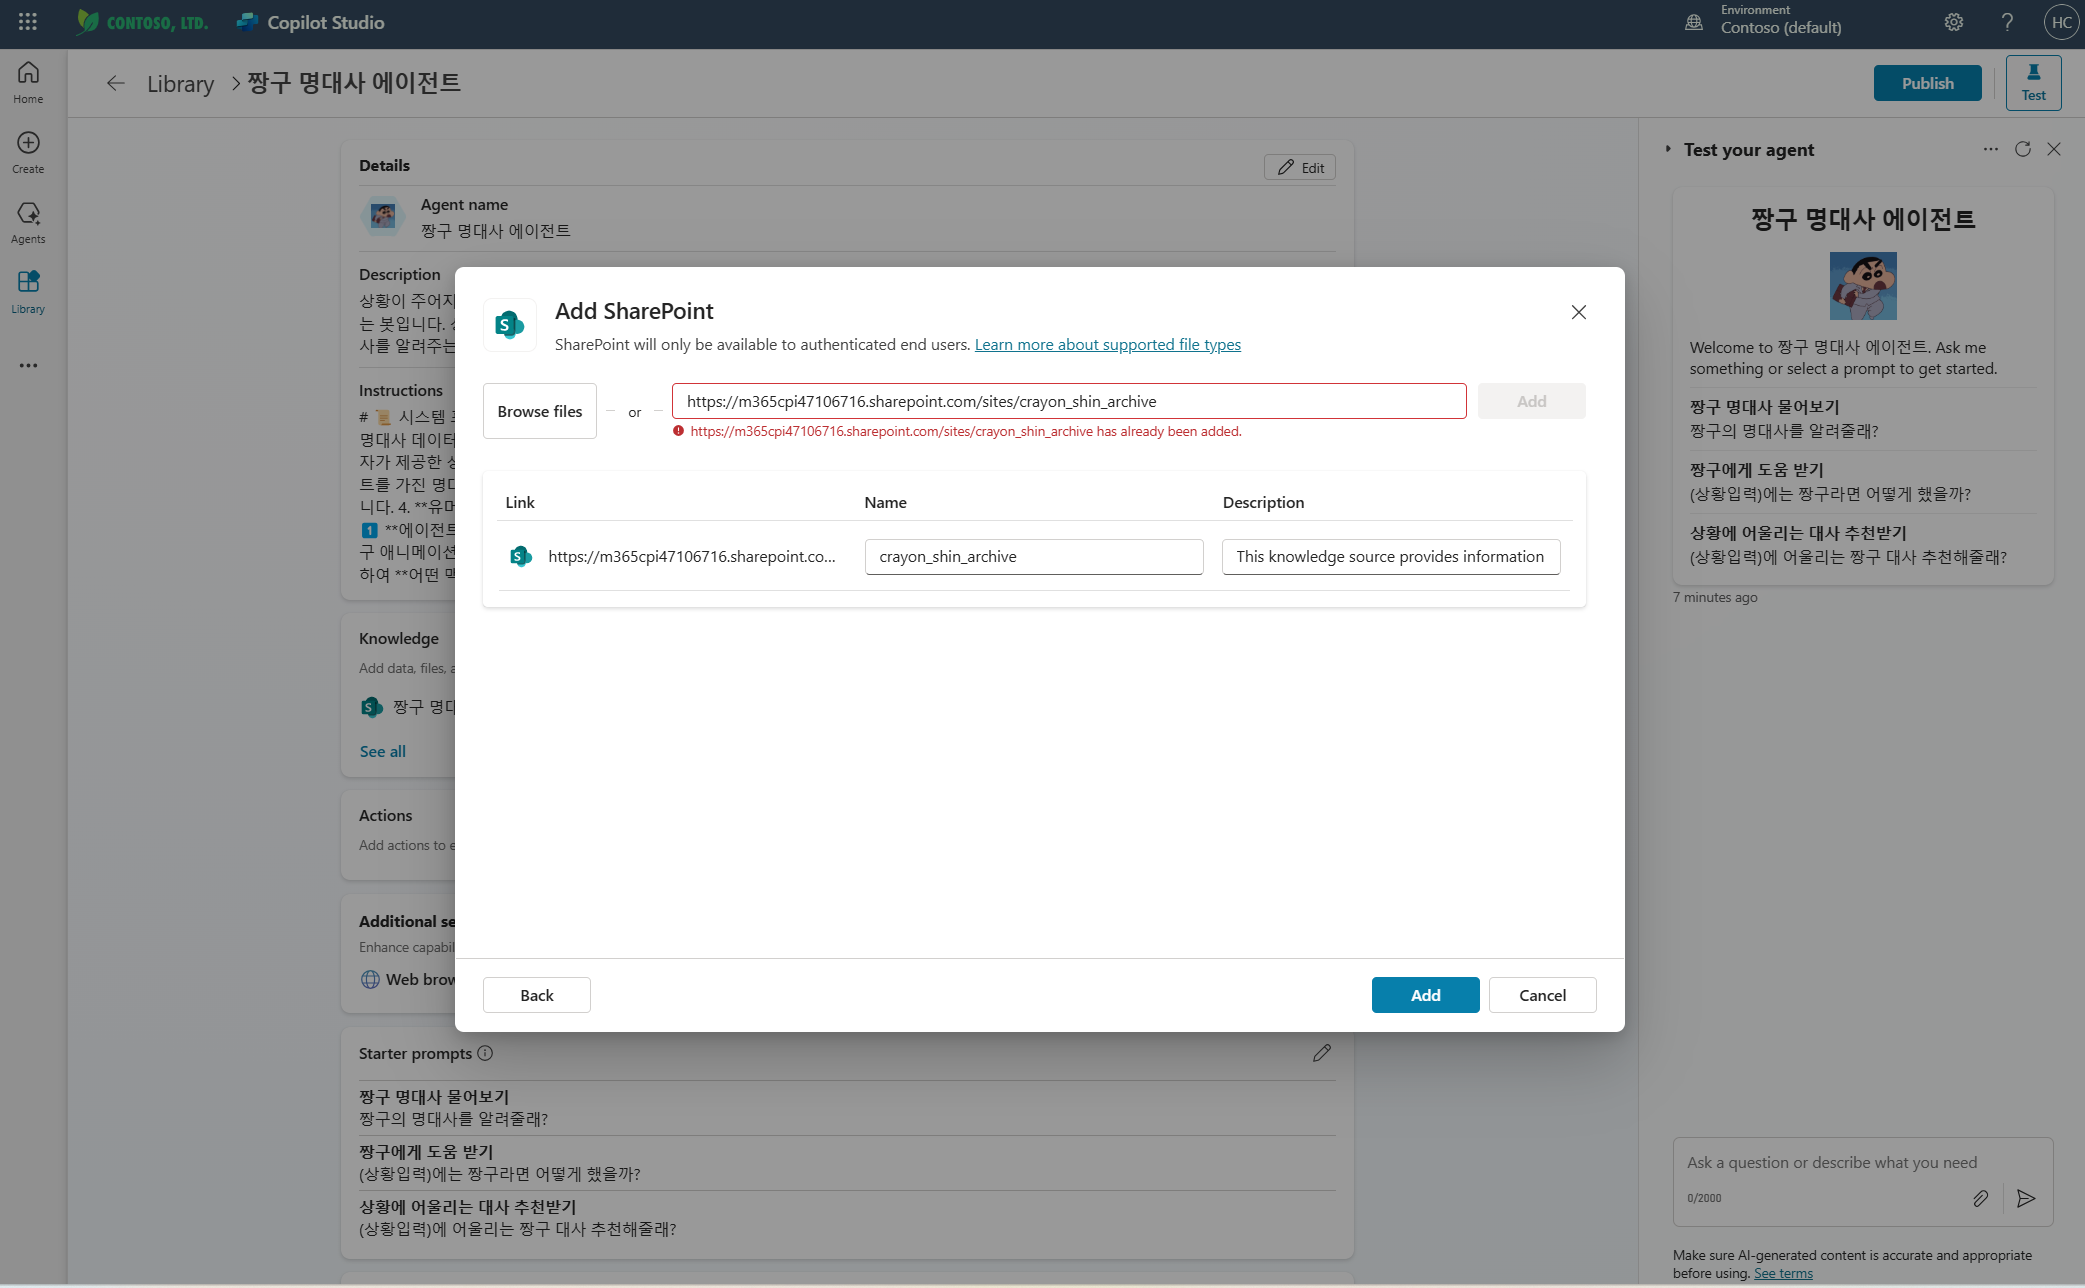Click SharePoint icon in the link row

[x=521, y=556]
